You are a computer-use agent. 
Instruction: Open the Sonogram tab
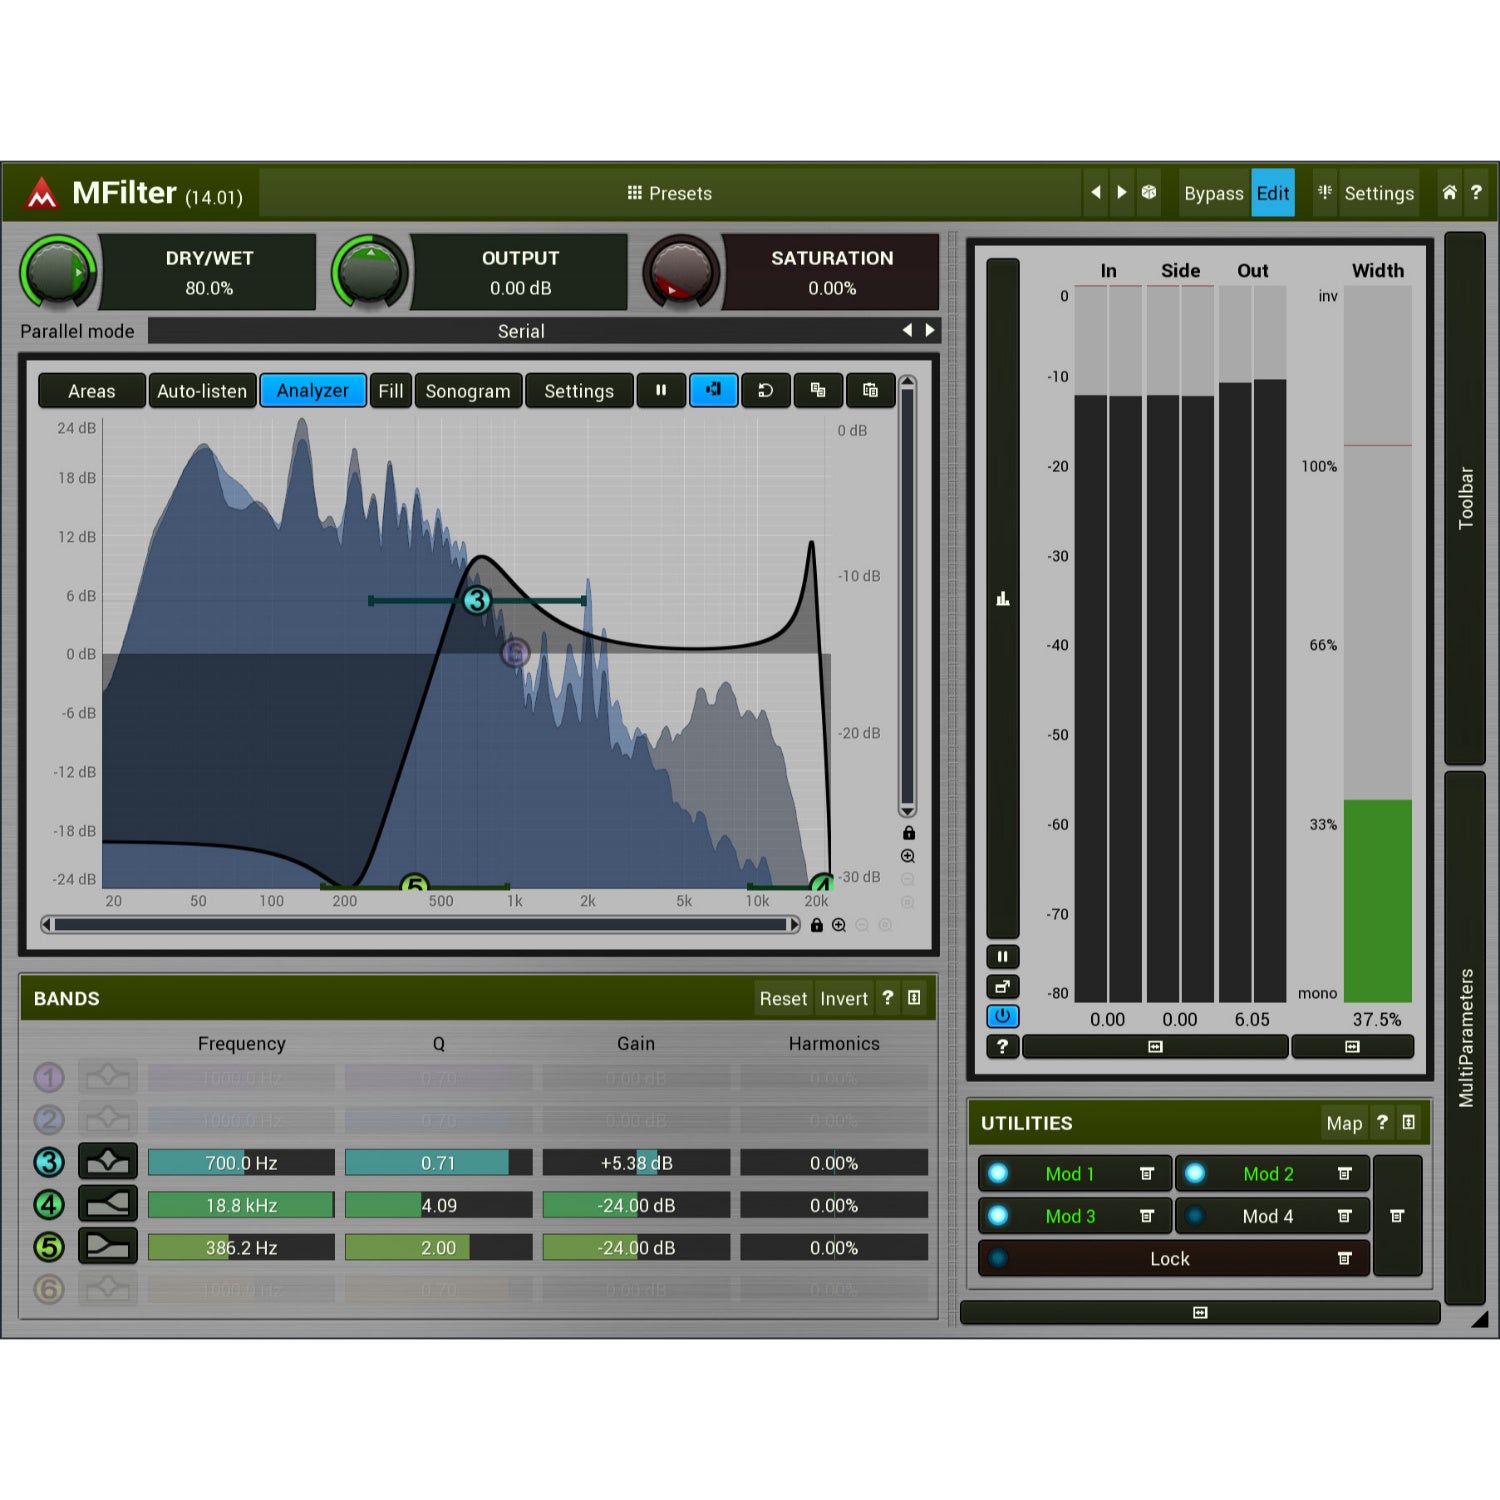468,391
